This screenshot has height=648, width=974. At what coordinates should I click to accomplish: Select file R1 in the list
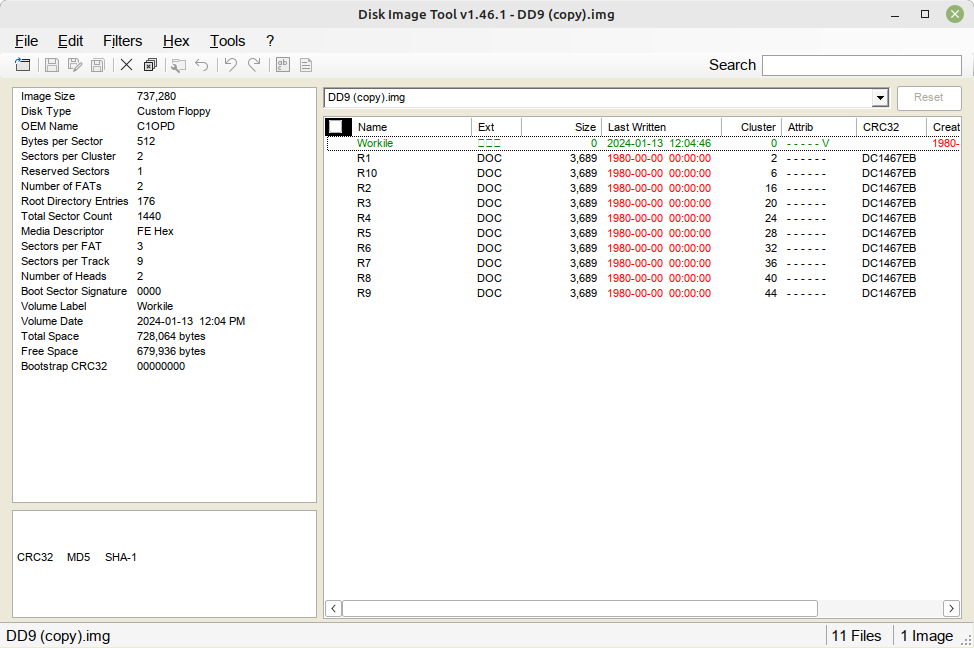click(x=643, y=158)
